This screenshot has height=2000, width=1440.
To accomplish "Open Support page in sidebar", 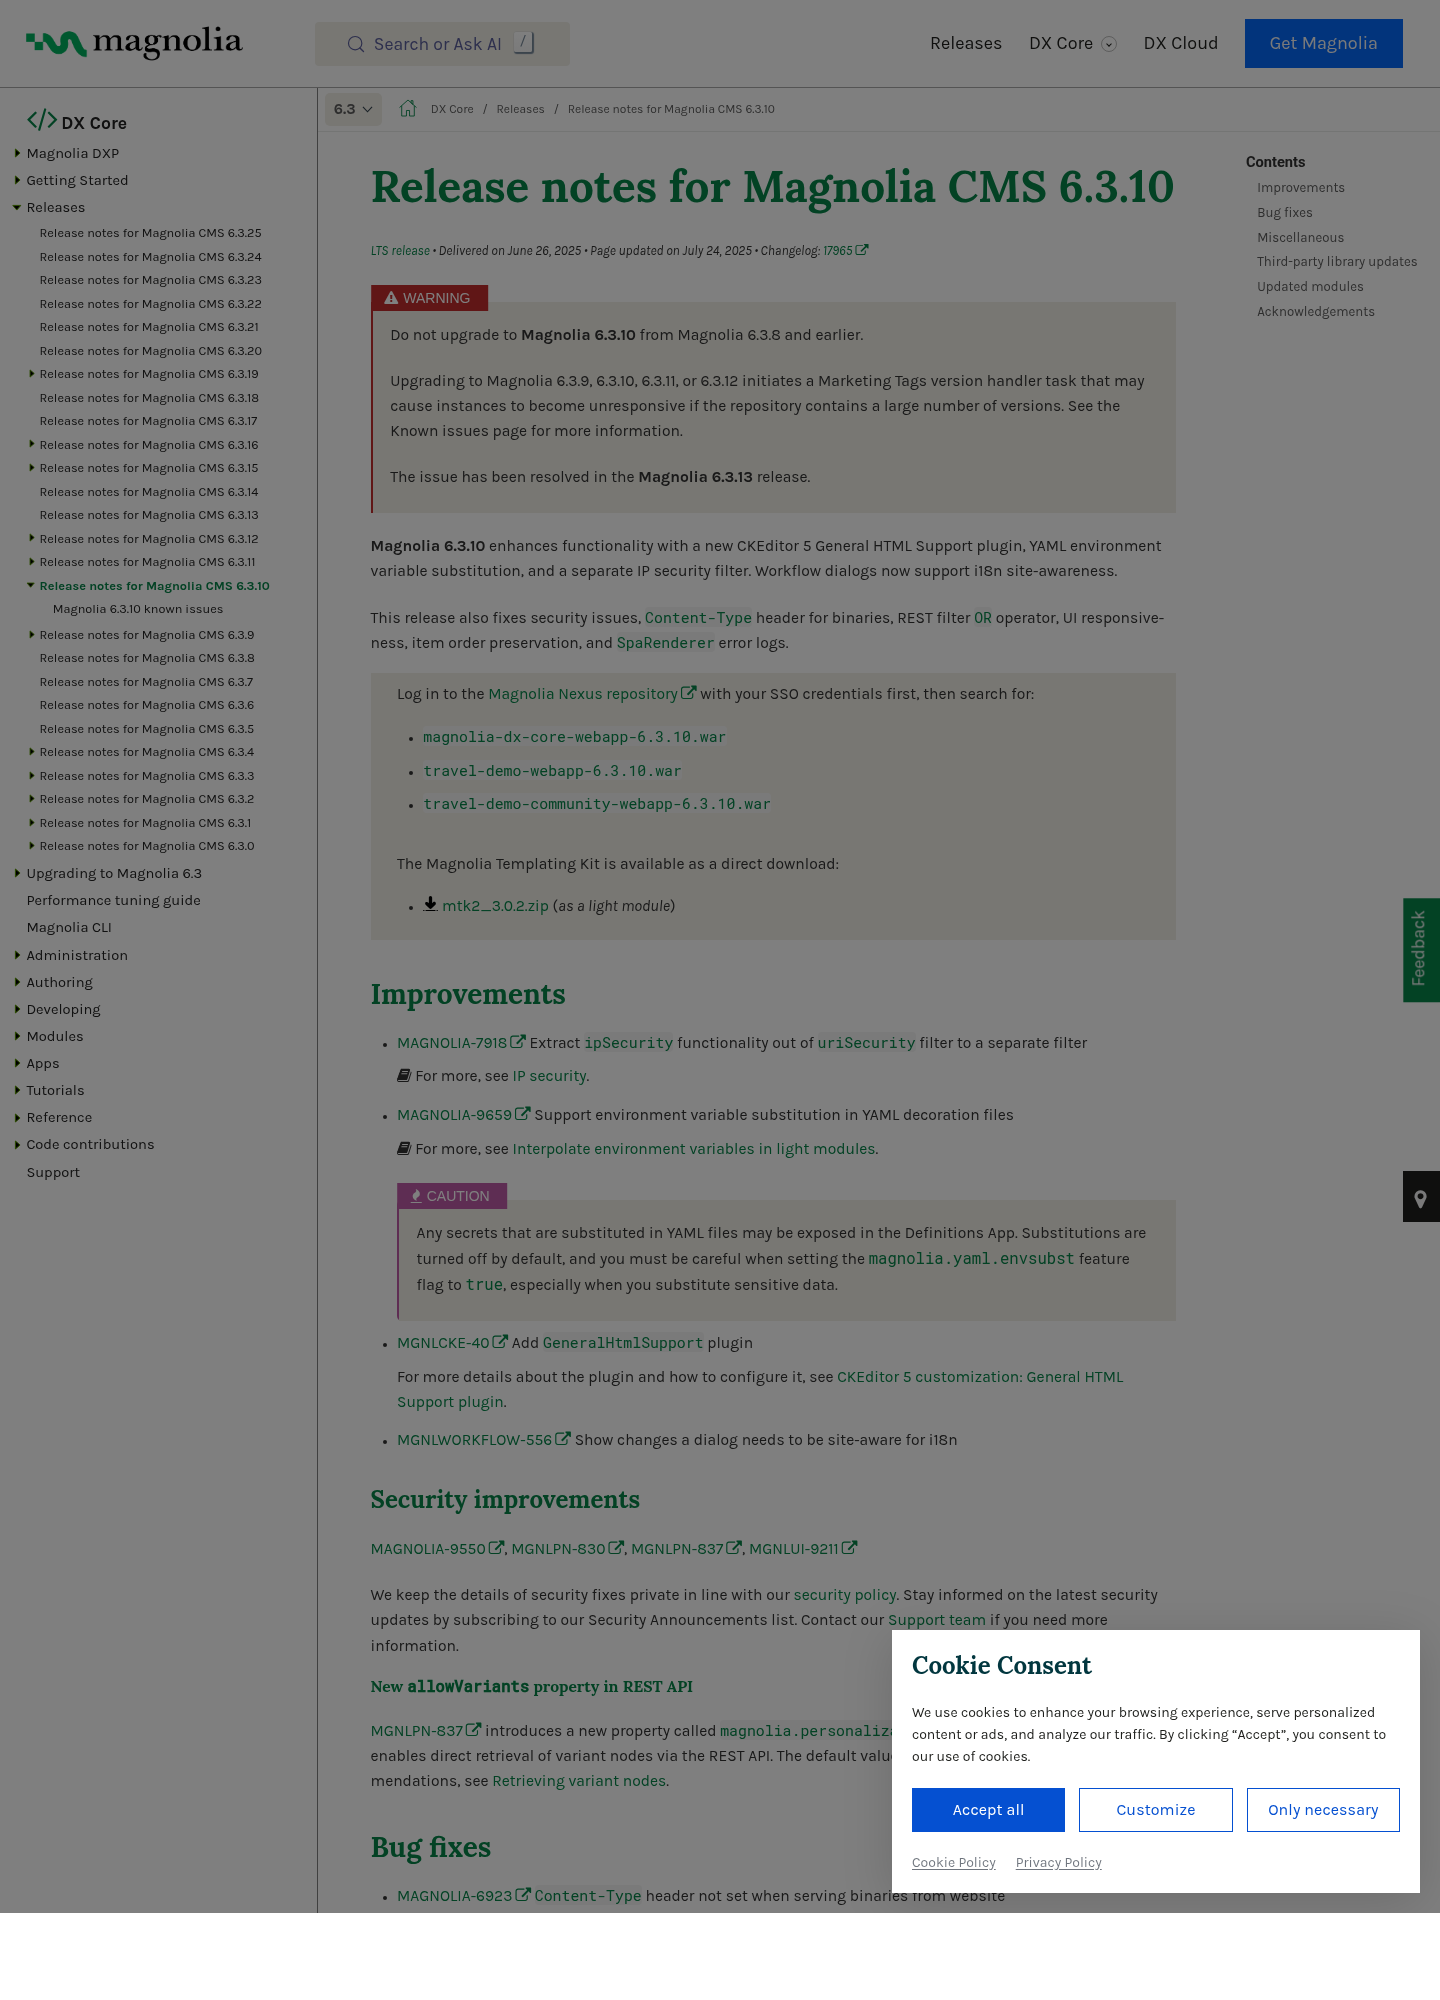I will point(53,1172).
